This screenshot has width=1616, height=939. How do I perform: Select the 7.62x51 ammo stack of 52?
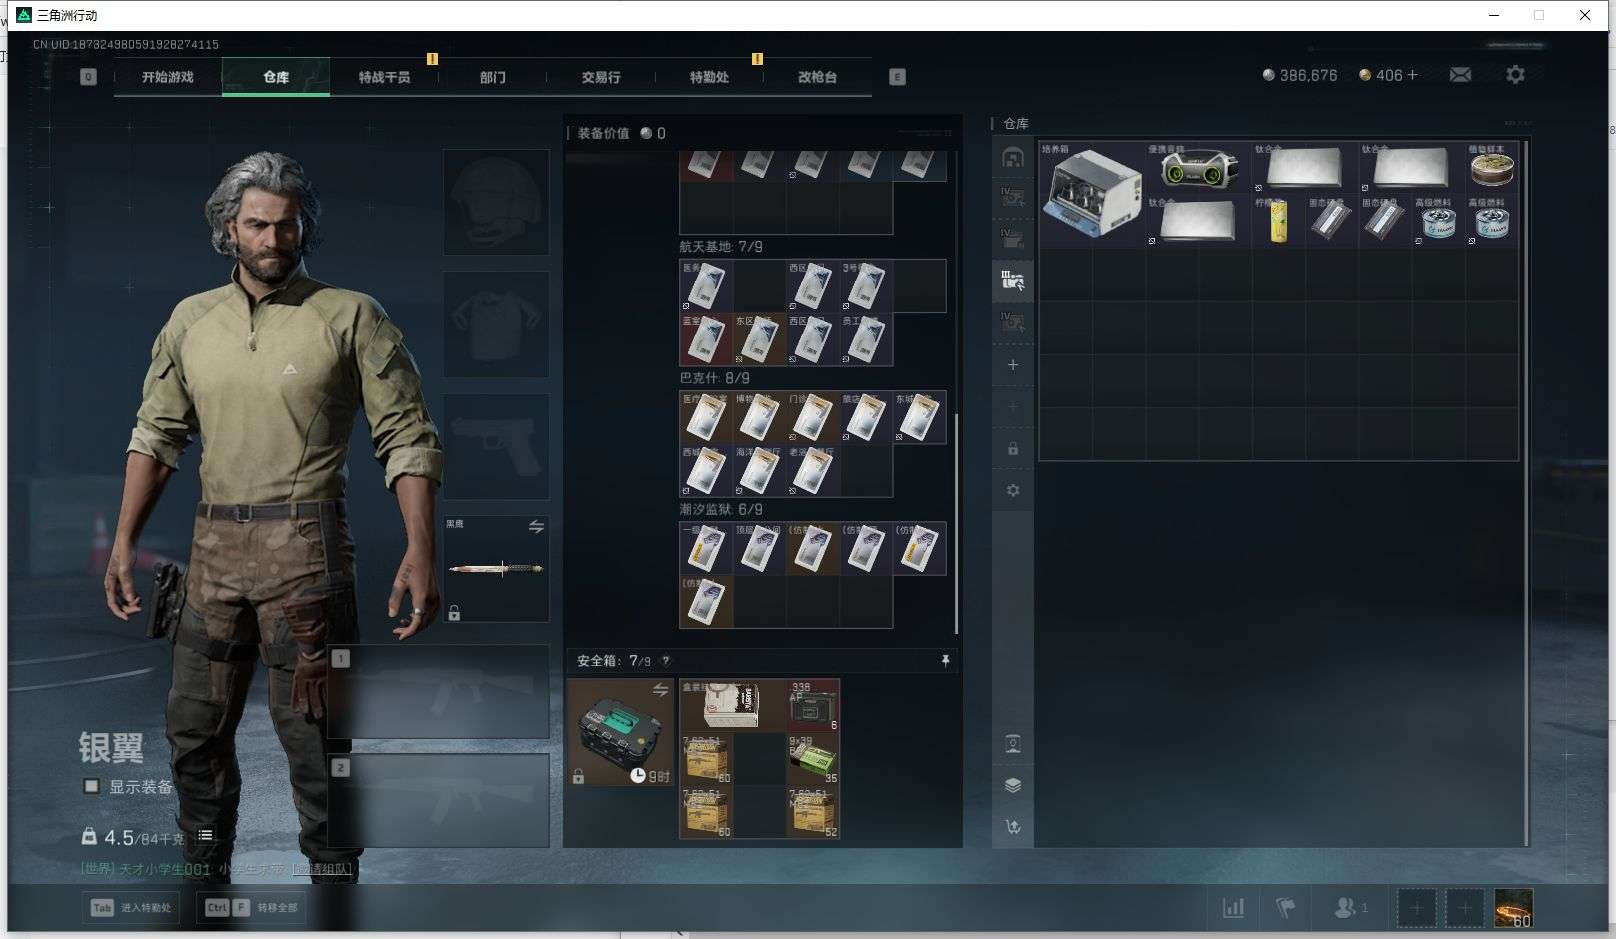813,812
